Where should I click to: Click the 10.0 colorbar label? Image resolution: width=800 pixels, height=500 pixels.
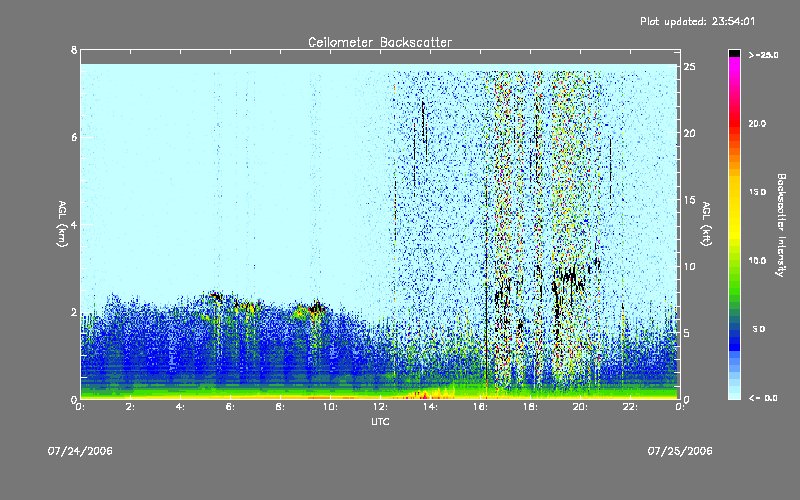(757, 260)
